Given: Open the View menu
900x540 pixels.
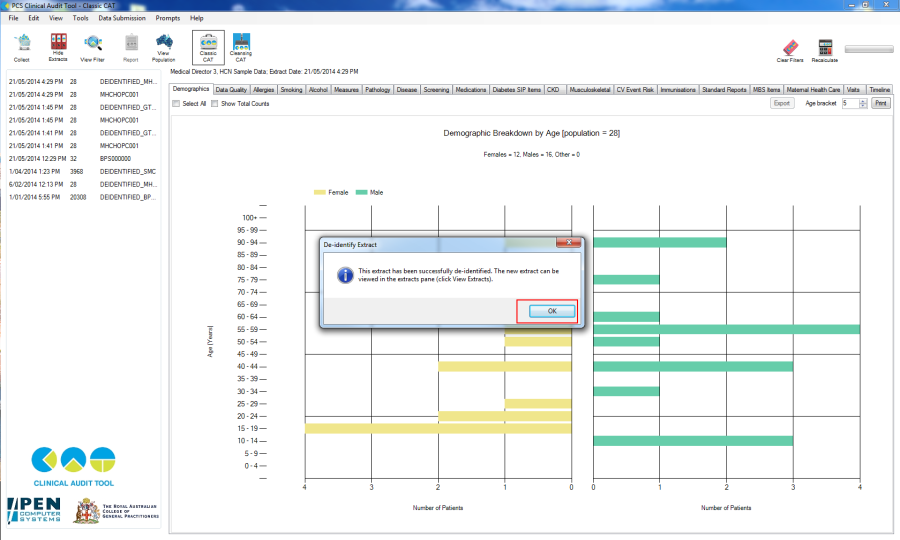Looking at the screenshot, I should [x=56, y=18].
